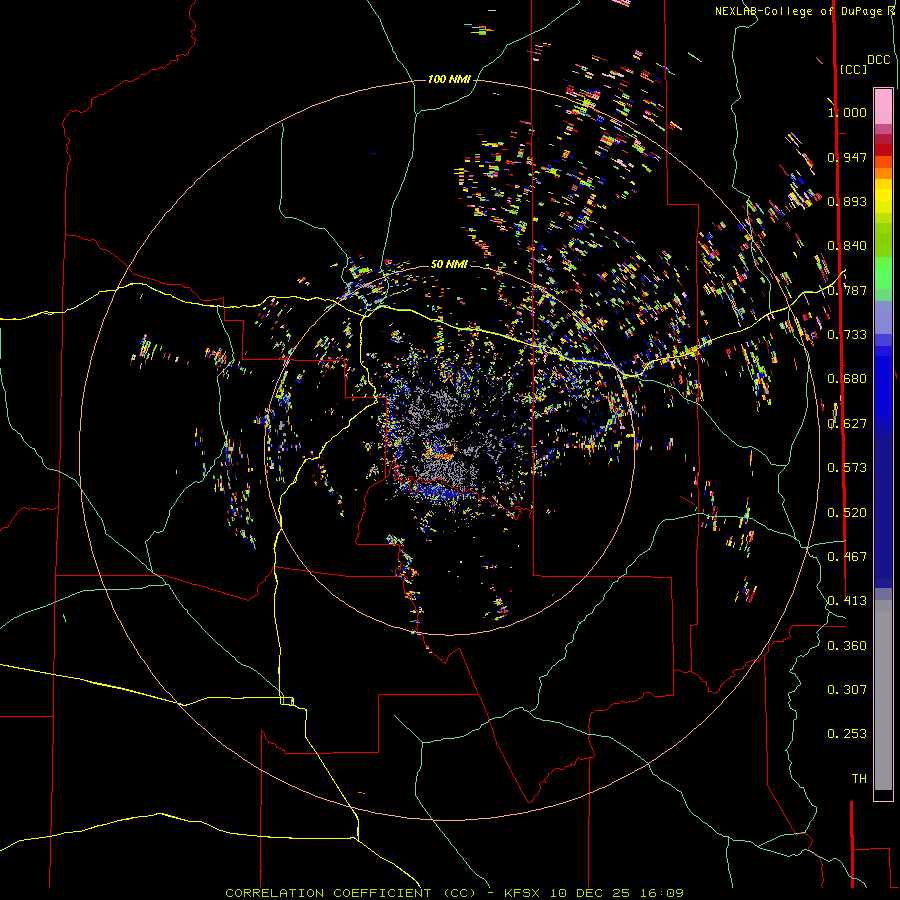Select the 0.573 legend value
The width and height of the screenshot is (900, 900).
click(x=847, y=468)
